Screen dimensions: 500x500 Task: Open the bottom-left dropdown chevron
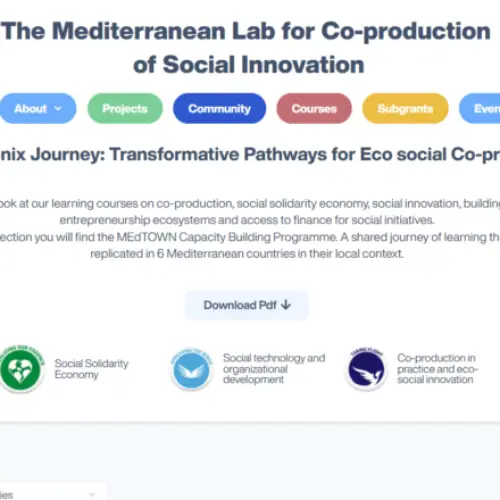(x=92, y=494)
